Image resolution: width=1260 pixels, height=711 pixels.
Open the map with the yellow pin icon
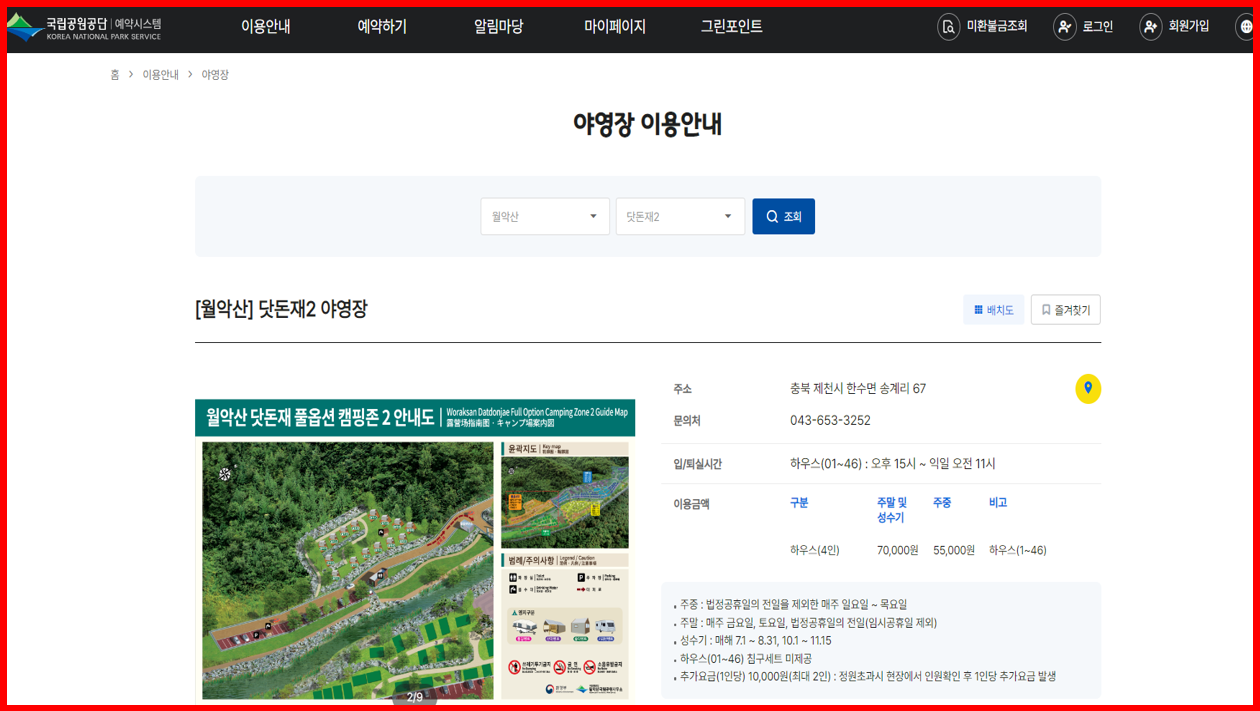point(1088,389)
